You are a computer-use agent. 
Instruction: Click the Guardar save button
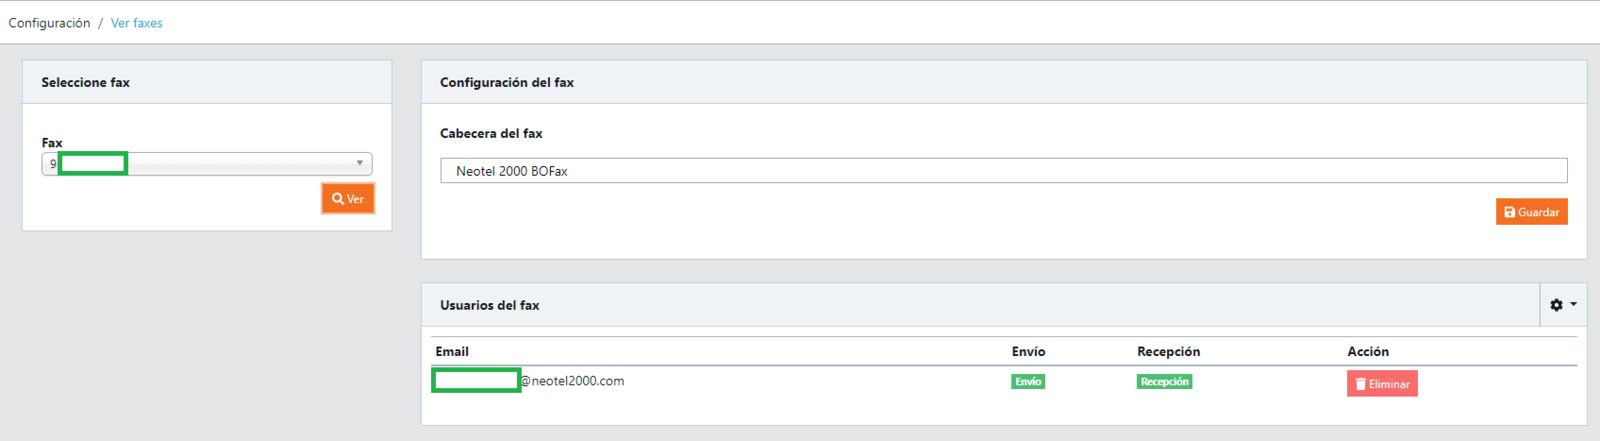point(1531,212)
